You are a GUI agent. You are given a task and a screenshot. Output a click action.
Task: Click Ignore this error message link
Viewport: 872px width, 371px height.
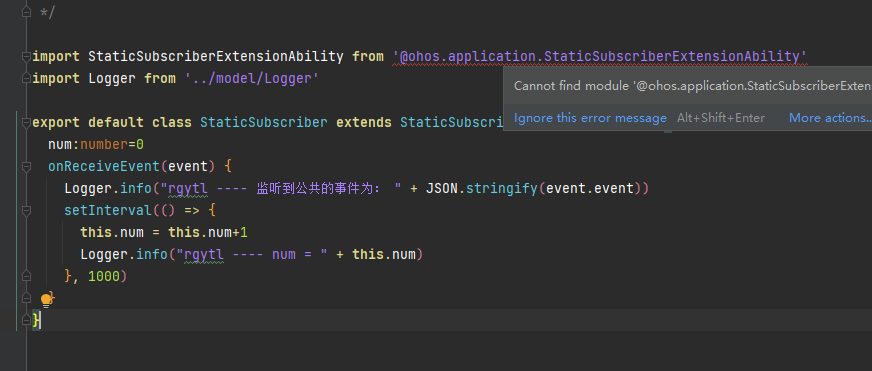click(590, 118)
